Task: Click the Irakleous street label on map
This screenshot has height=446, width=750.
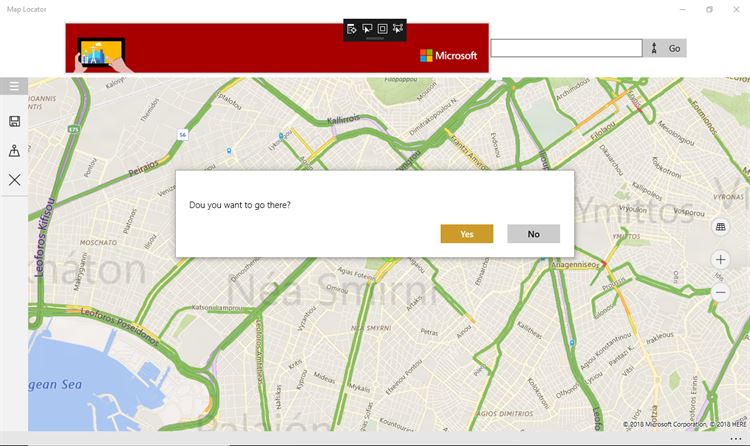Action: 660,338
